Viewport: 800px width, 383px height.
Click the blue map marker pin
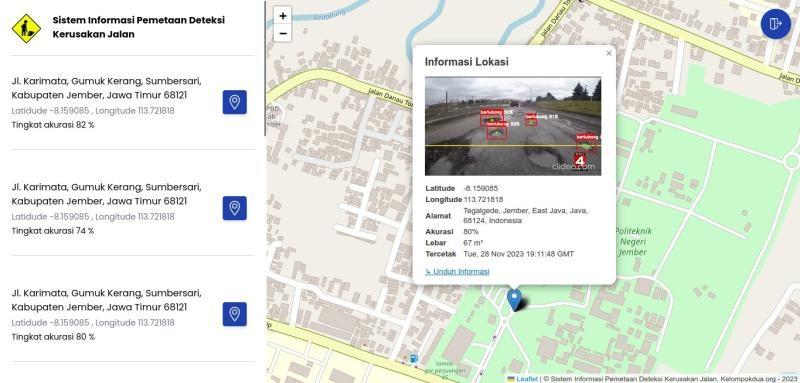click(514, 300)
